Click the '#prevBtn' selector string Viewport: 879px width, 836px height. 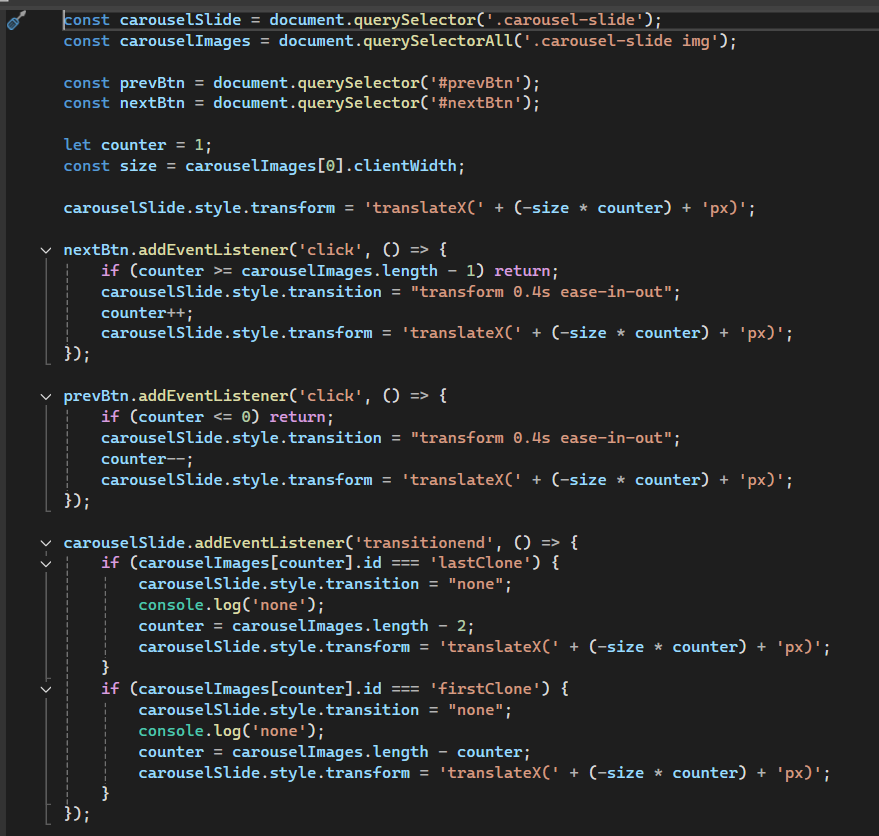(475, 83)
